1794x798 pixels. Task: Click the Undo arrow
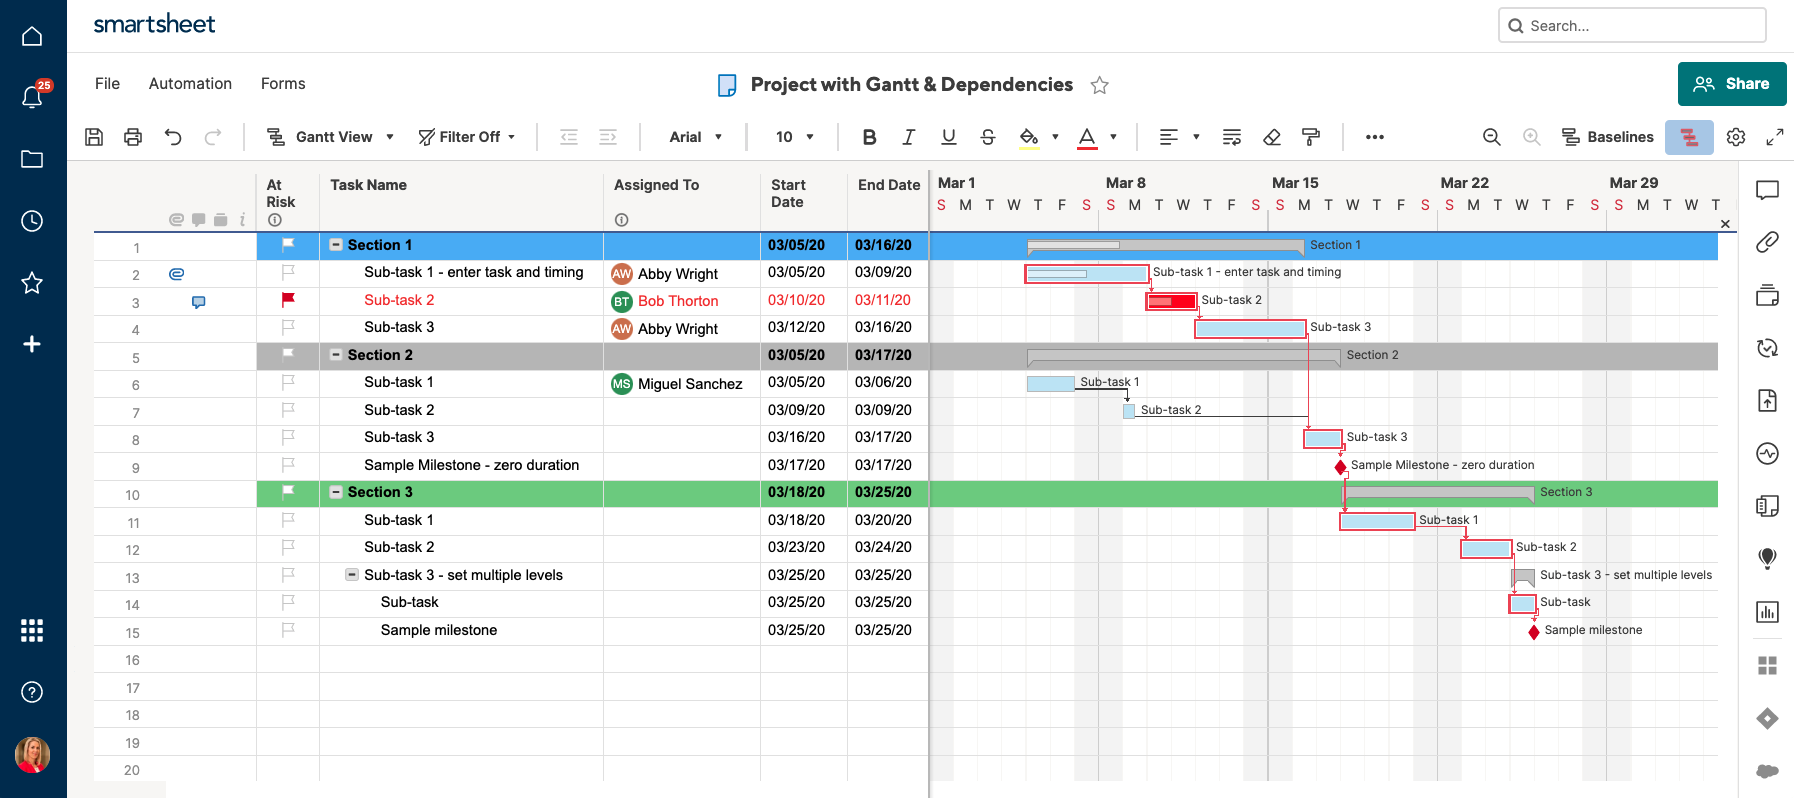click(173, 137)
